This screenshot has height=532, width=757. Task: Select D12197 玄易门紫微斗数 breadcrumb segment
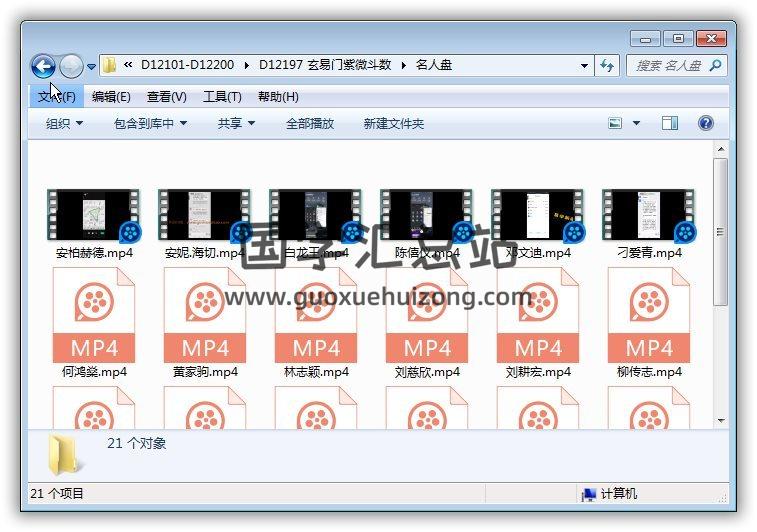325,65
